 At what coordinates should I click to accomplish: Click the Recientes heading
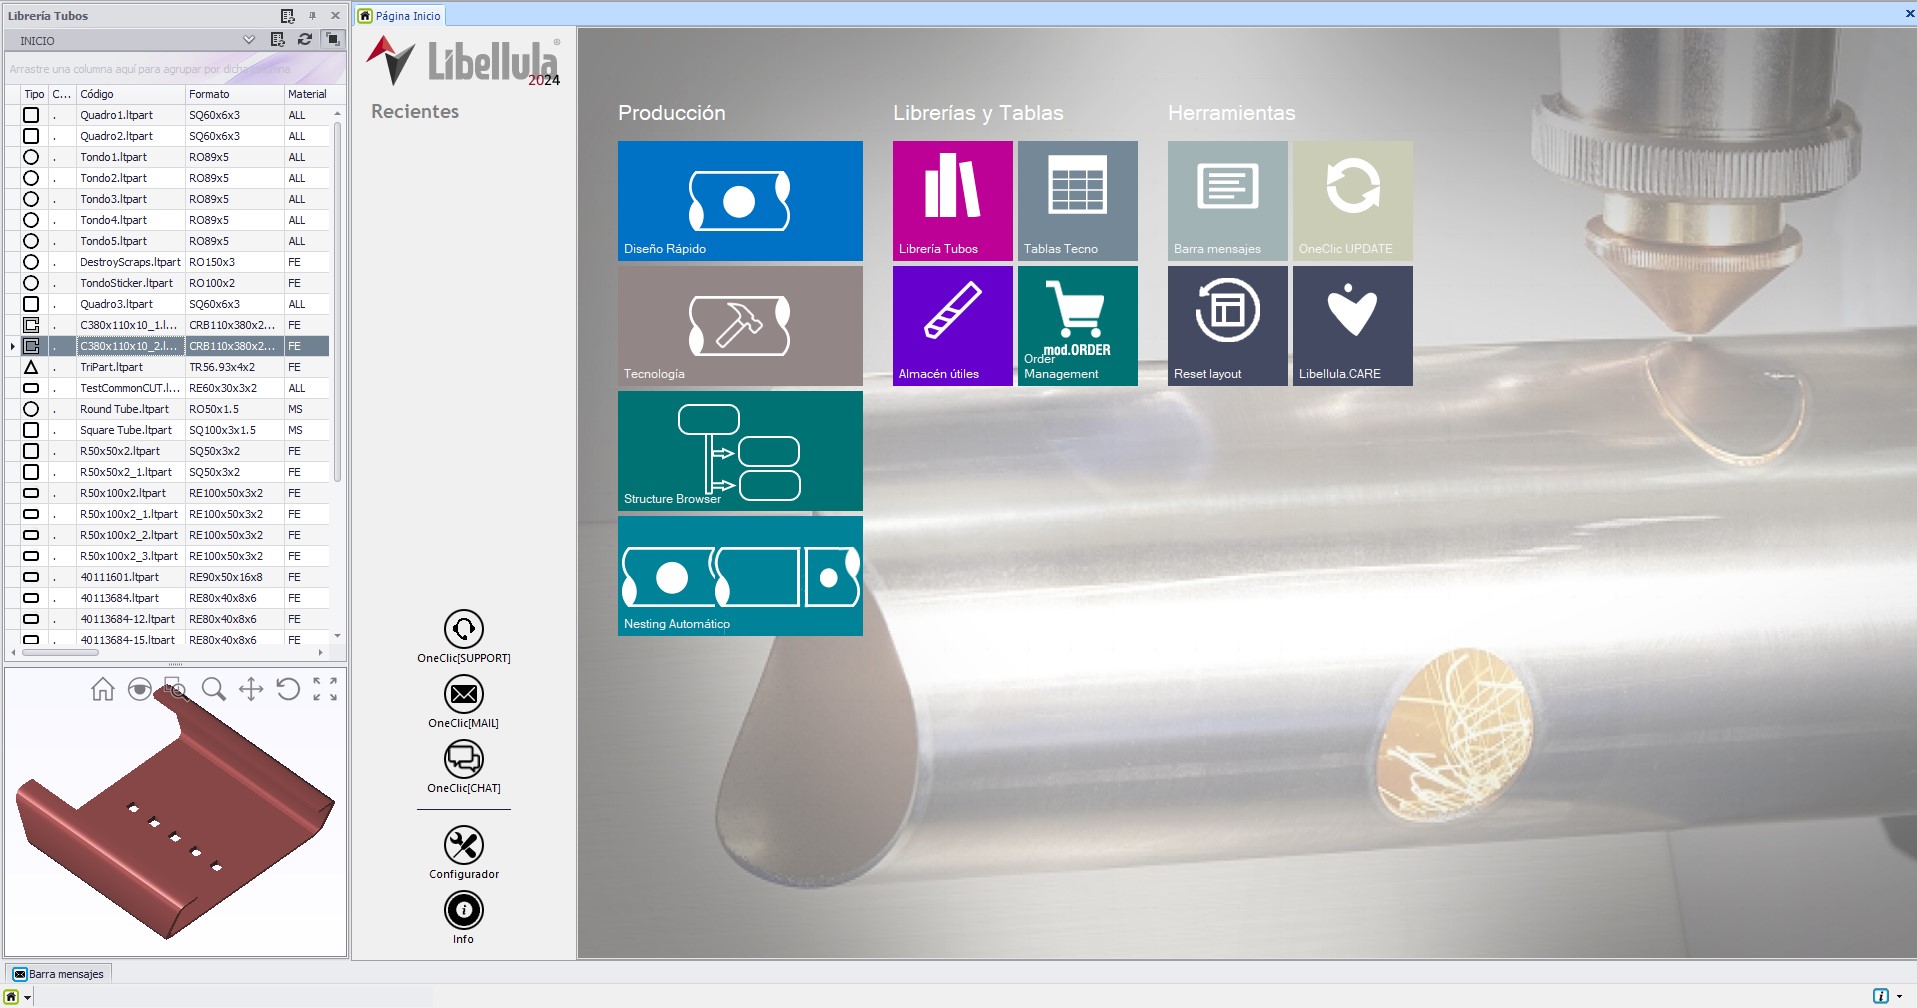415,111
